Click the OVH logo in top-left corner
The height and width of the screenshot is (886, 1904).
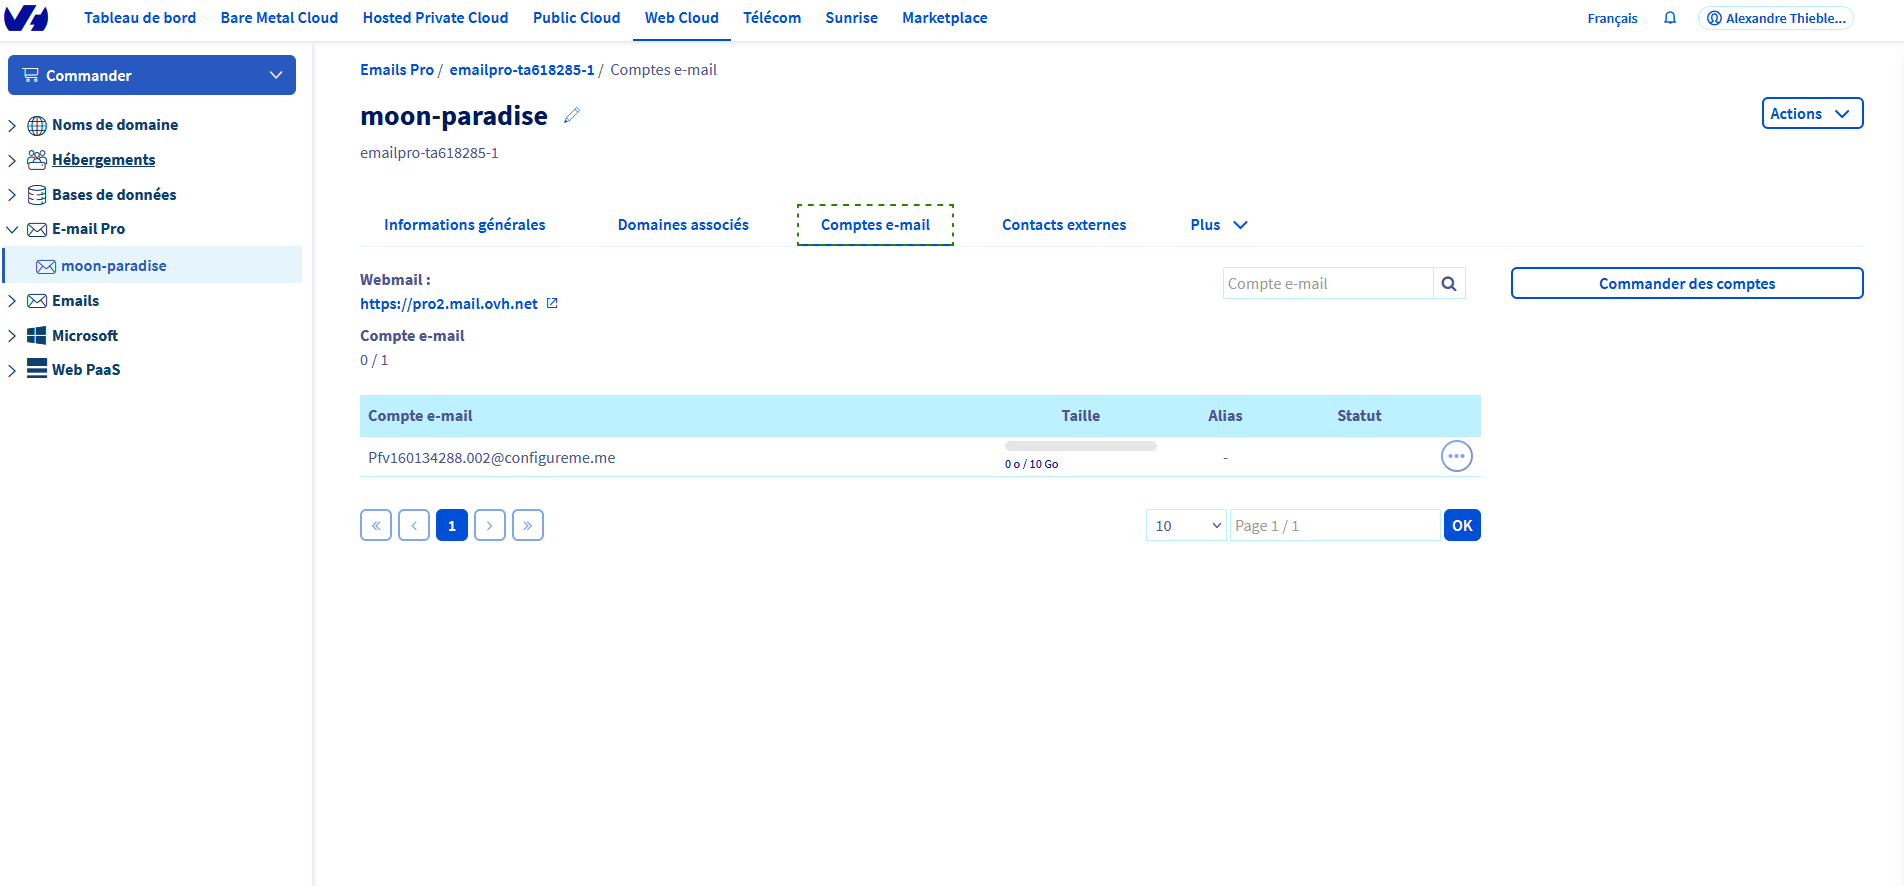click(26, 18)
